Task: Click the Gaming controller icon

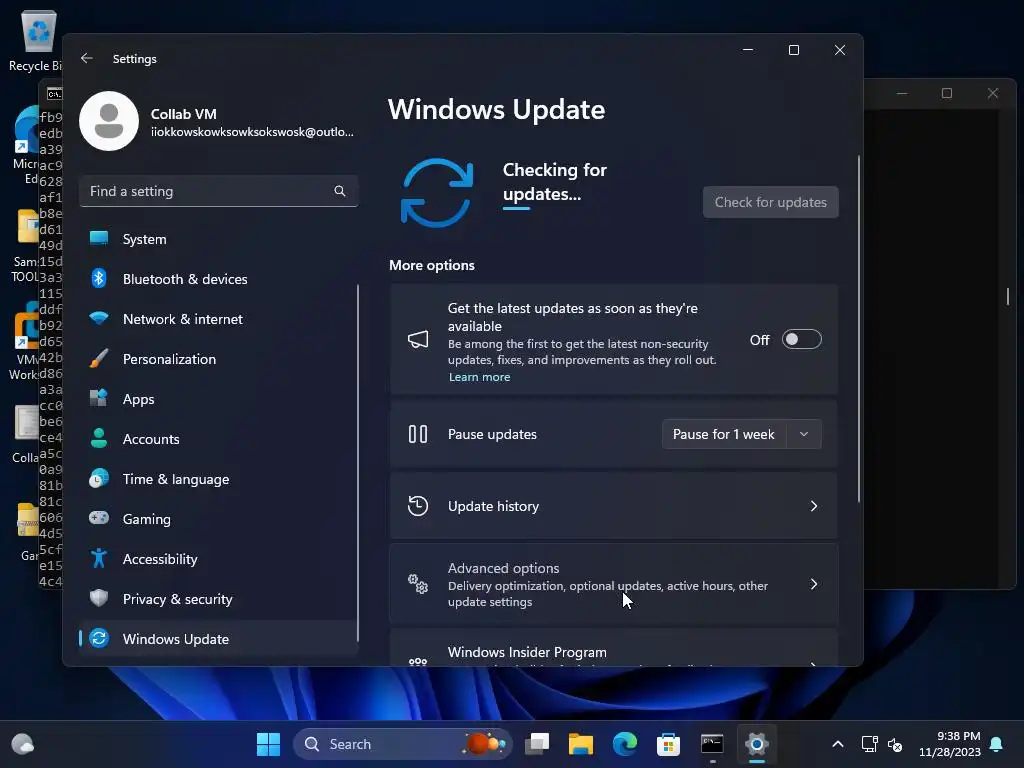Action: point(99,519)
